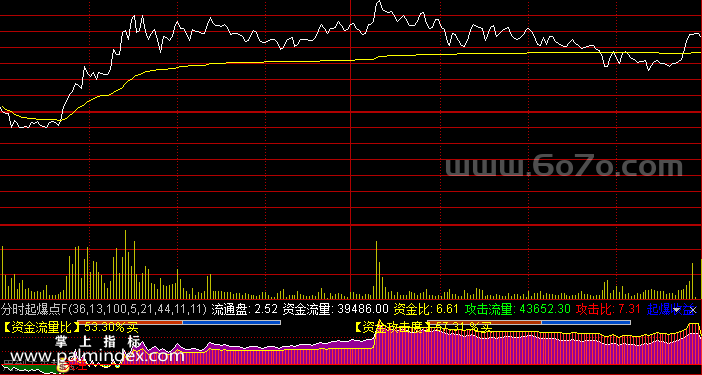Viewport: 702px width, 375px height.
Task: Click the yellow 资金比 6.61 label
Action: tap(426, 309)
